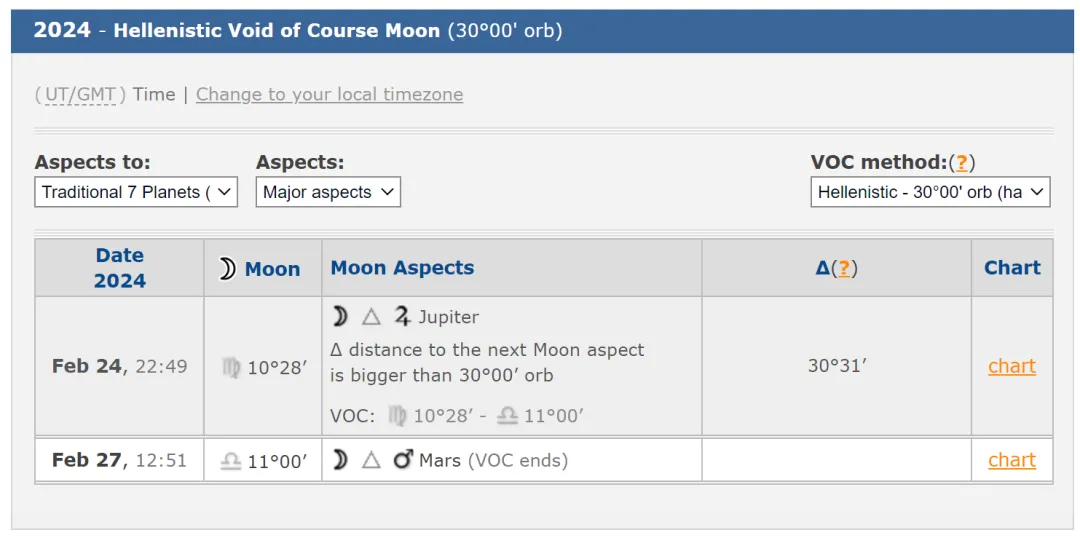Click trine triangle symbol in Mars row
The height and width of the screenshot is (538, 1080).
coord(371,461)
